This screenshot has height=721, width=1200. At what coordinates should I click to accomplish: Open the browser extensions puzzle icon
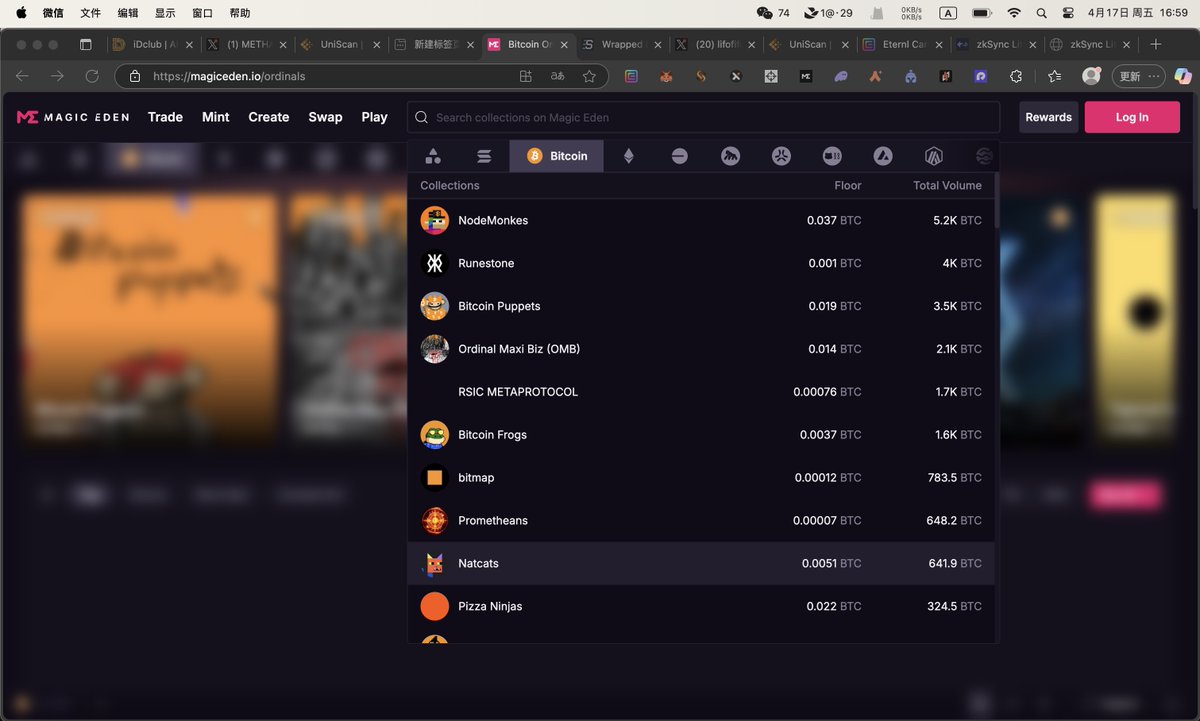tap(1016, 76)
